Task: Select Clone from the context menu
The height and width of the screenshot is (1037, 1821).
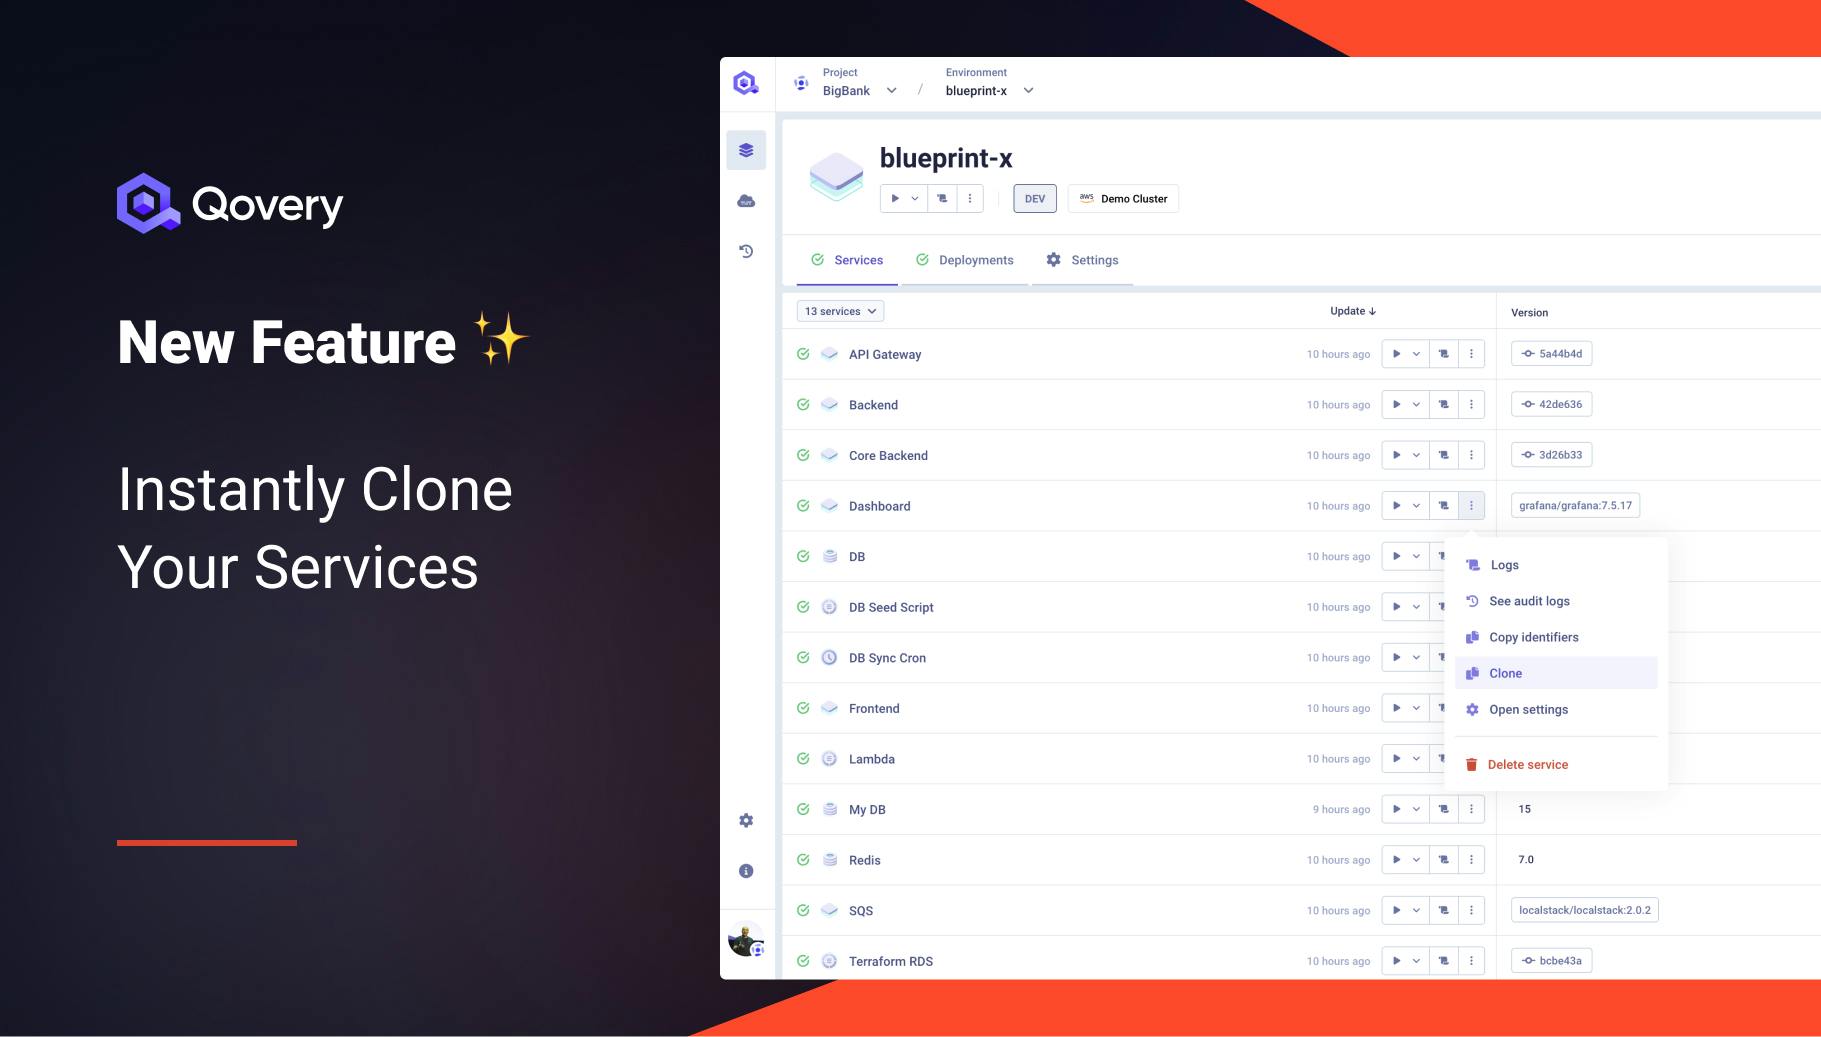Action: click(x=1505, y=672)
